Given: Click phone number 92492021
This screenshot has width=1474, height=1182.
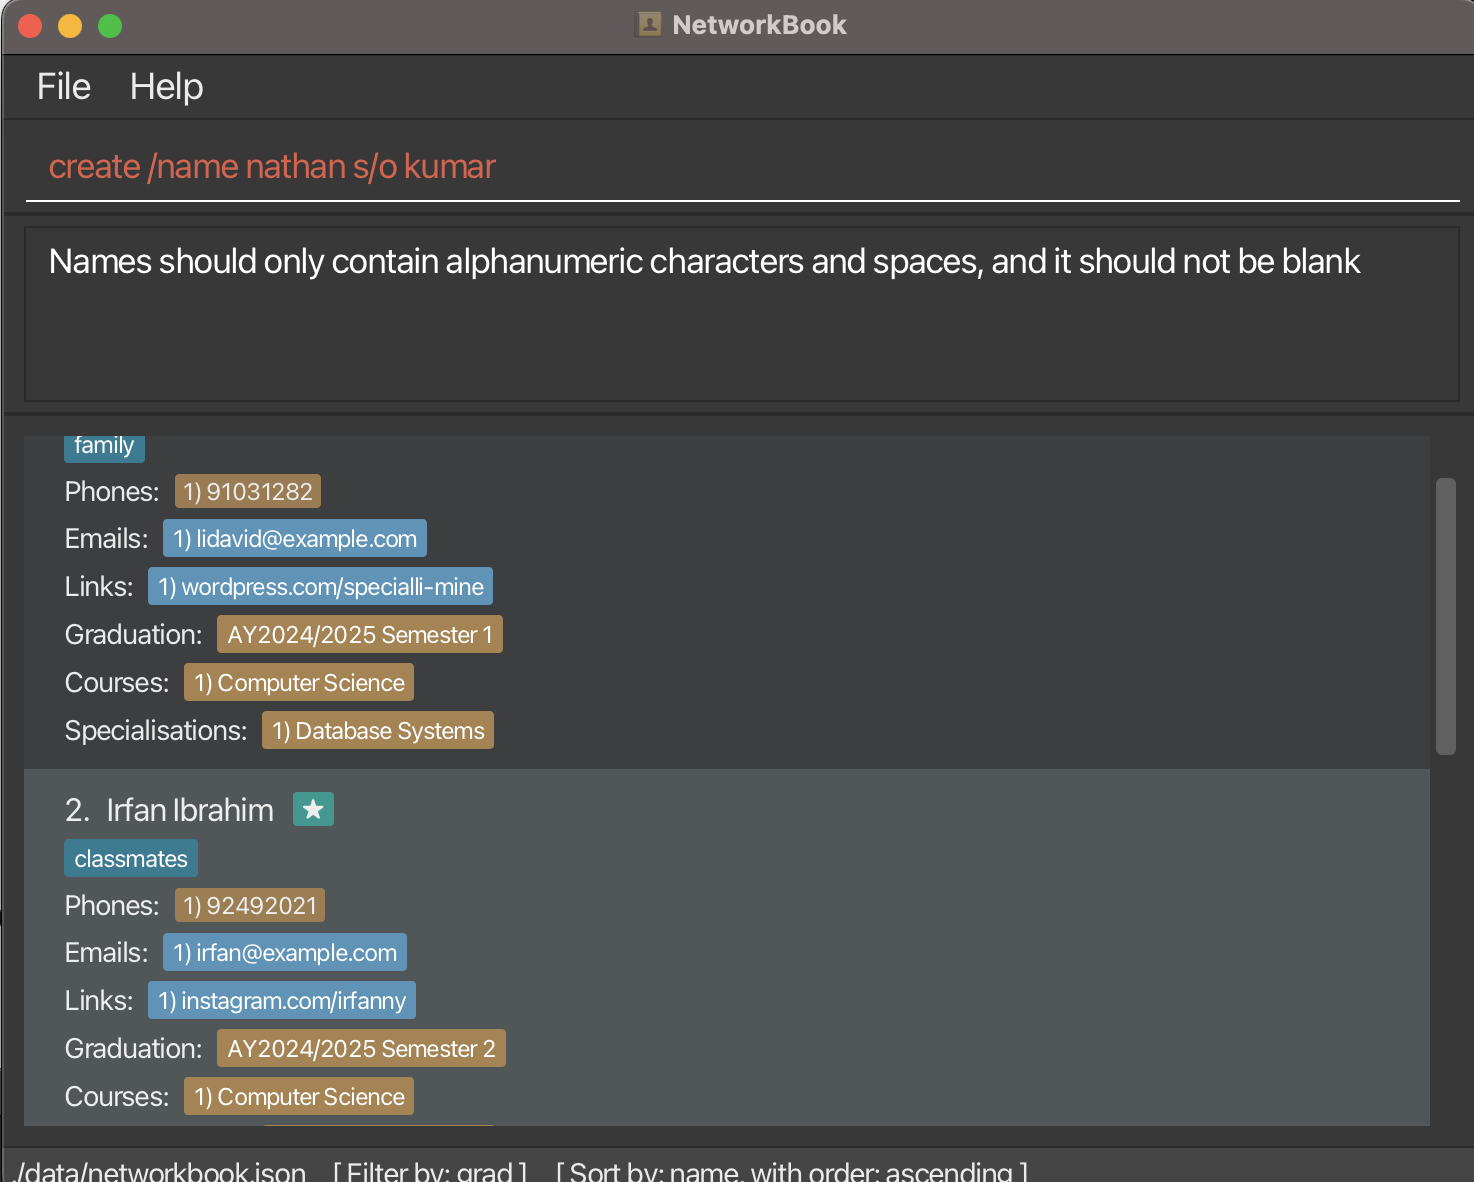Looking at the screenshot, I should [250, 906].
